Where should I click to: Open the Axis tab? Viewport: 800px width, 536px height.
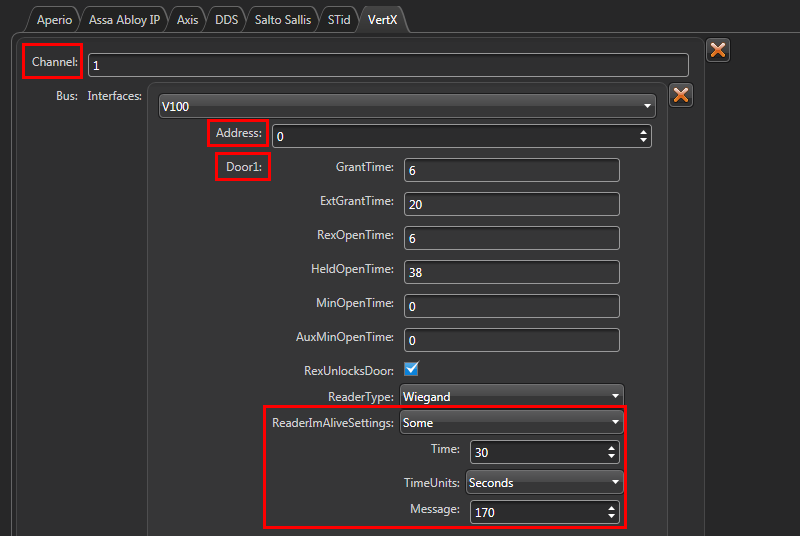click(x=187, y=19)
